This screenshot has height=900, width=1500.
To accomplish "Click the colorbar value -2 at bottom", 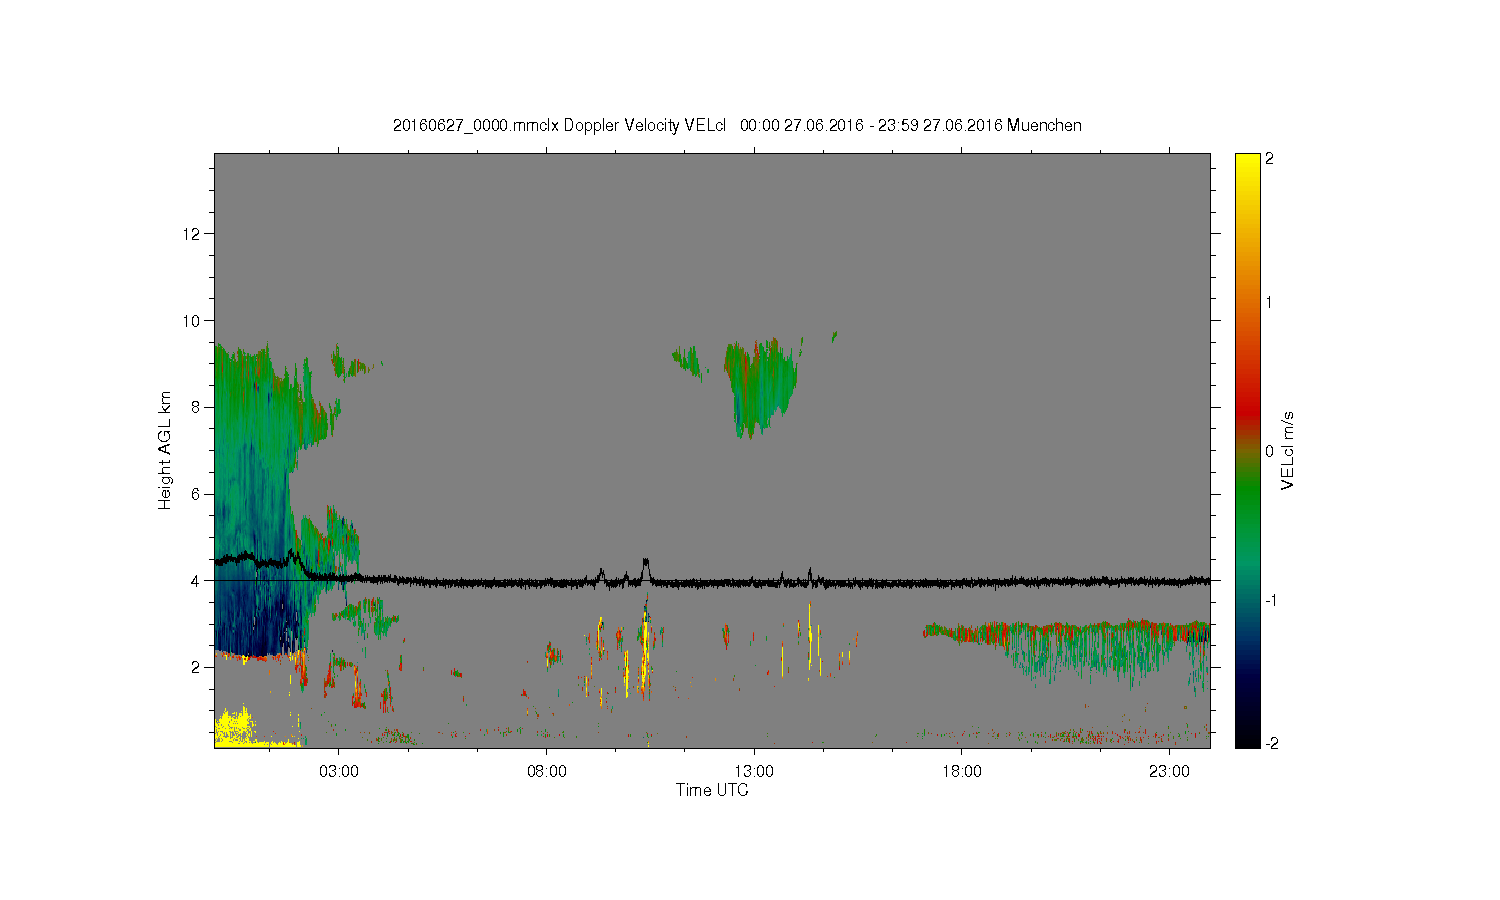I will 1271,743.
